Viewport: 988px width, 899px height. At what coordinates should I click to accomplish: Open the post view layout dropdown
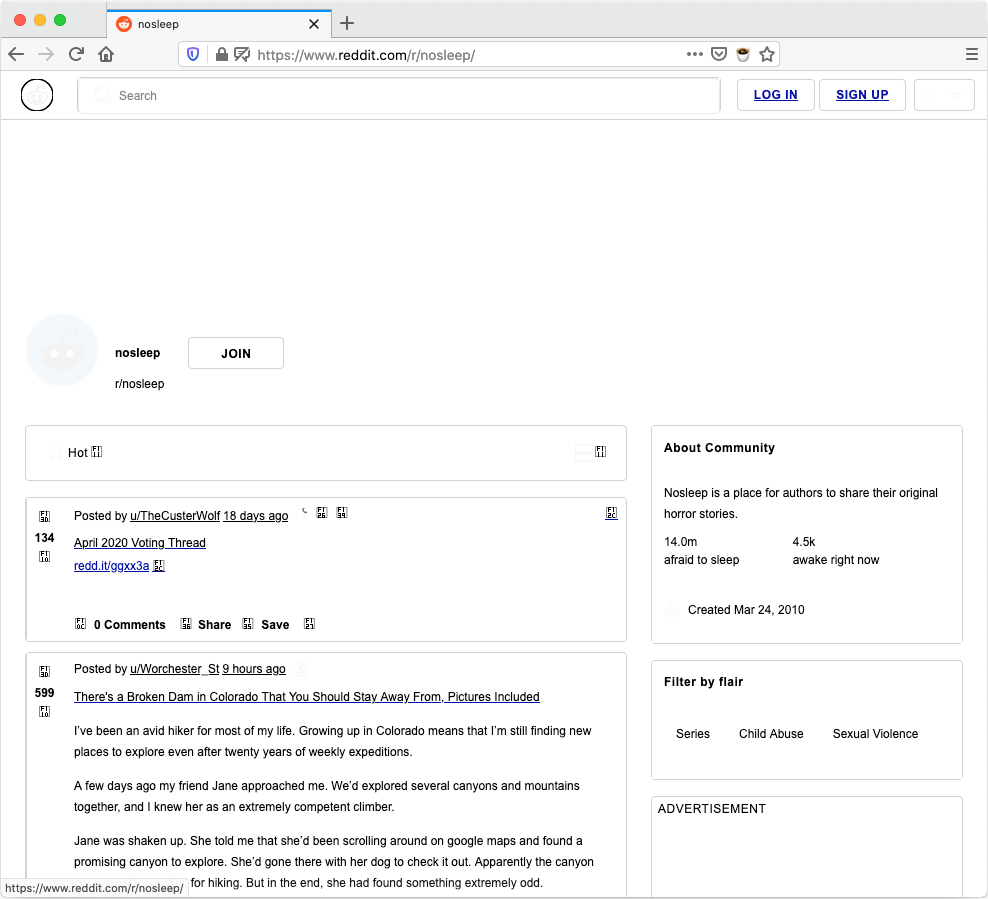(x=591, y=452)
